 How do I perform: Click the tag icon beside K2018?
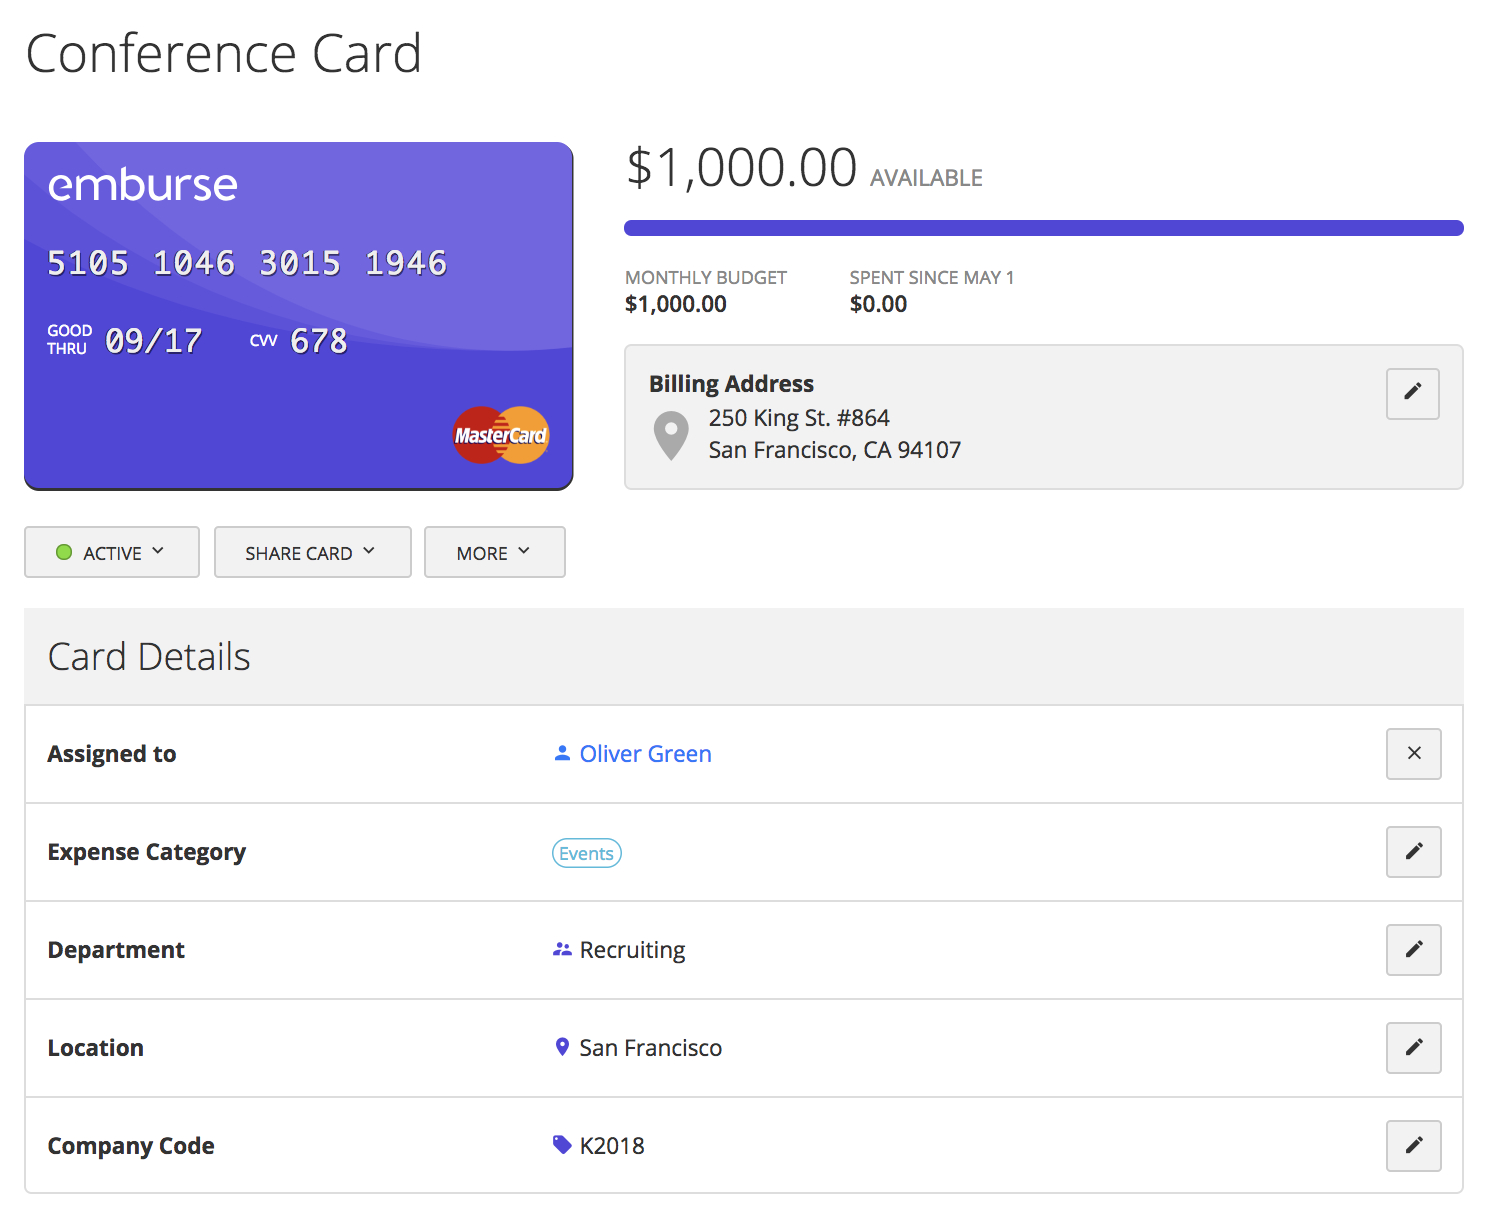pos(562,1145)
